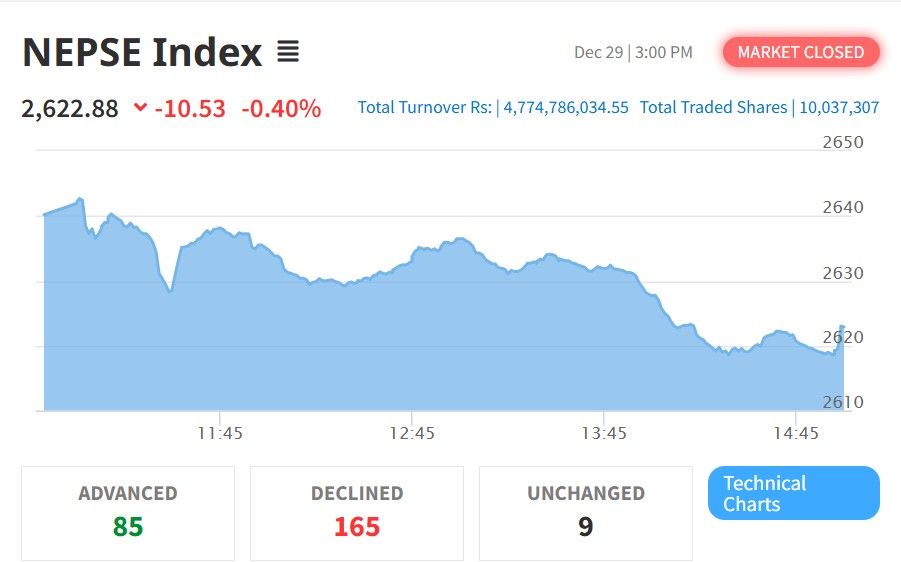This screenshot has width=901, height=562.
Task: Click the 12:45 time axis label
Action: [x=412, y=433]
